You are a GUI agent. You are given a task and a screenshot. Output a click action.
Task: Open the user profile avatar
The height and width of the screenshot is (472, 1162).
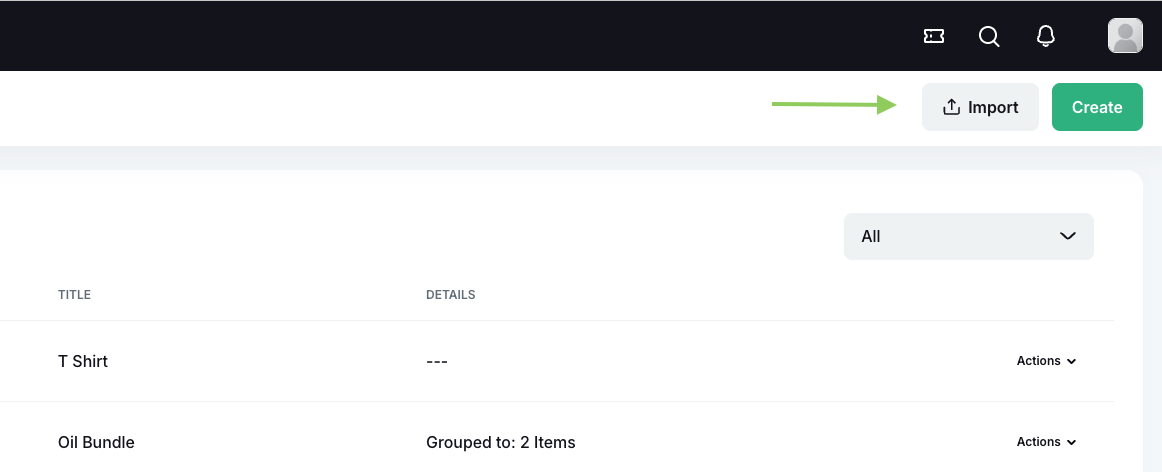(1125, 36)
